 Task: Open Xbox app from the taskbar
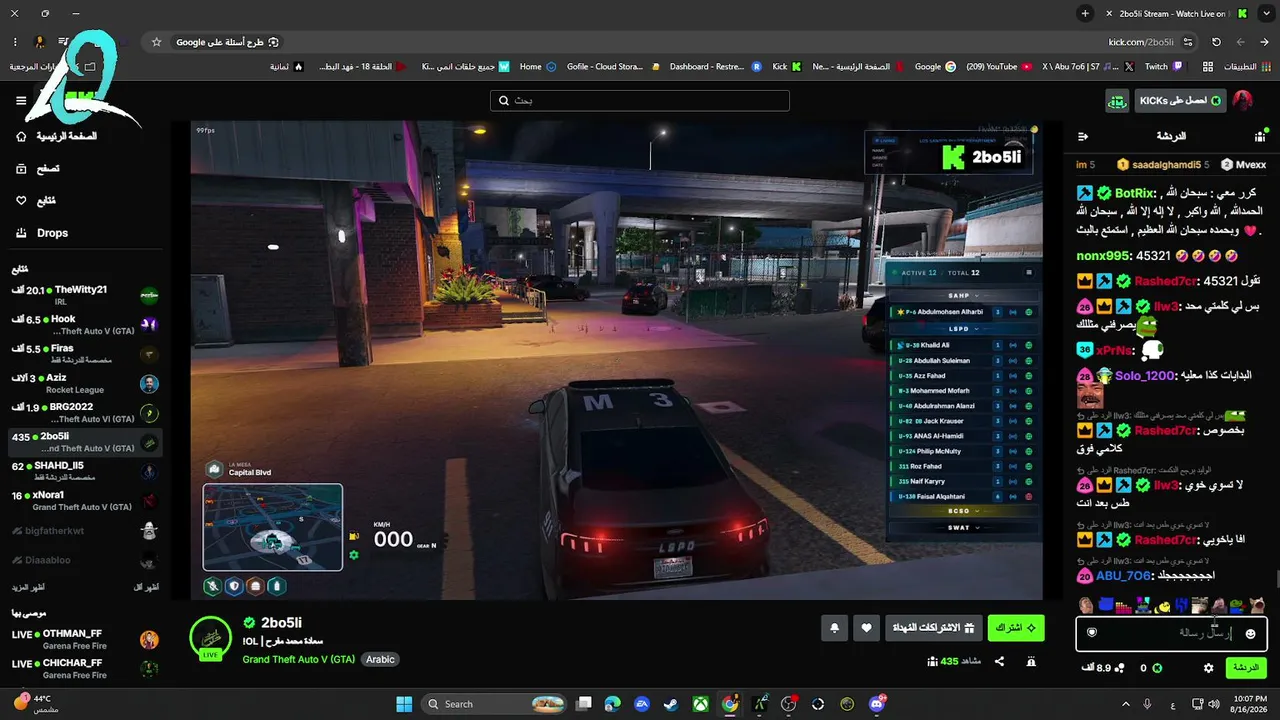click(x=701, y=704)
